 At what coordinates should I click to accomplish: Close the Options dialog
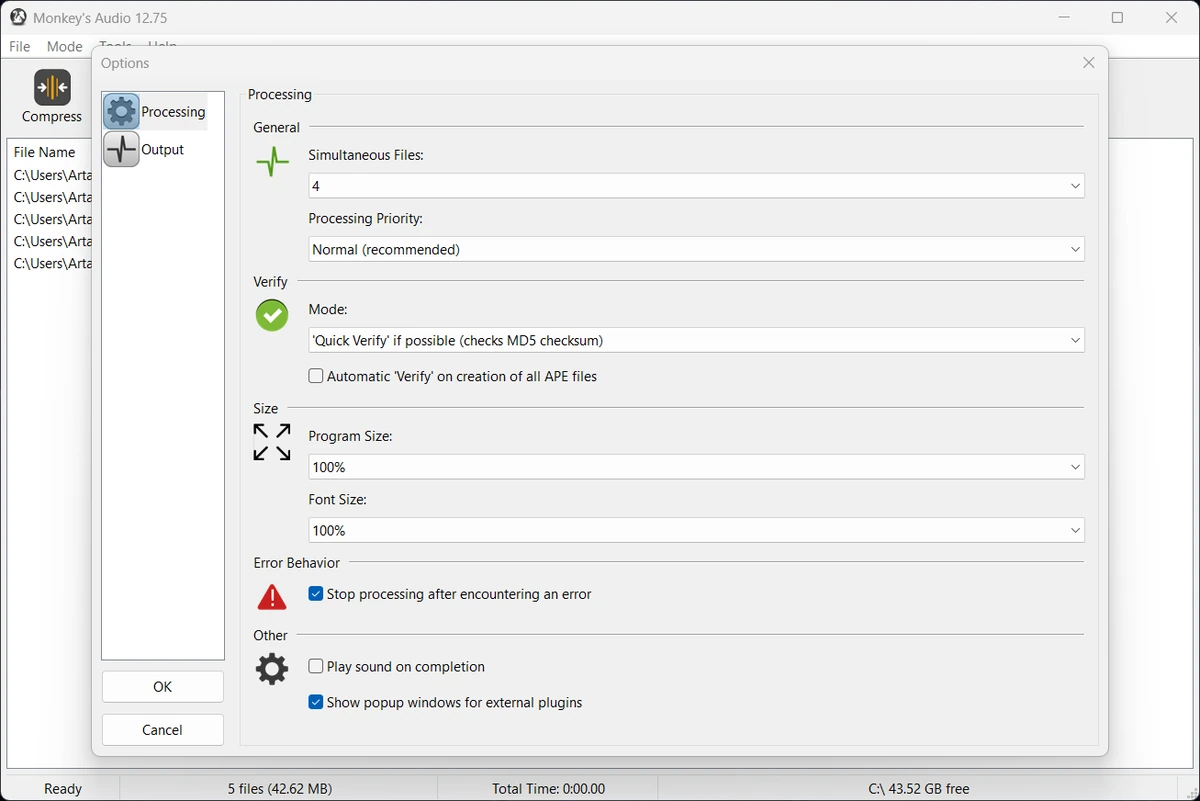pyautogui.click(x=1089, y=63)
